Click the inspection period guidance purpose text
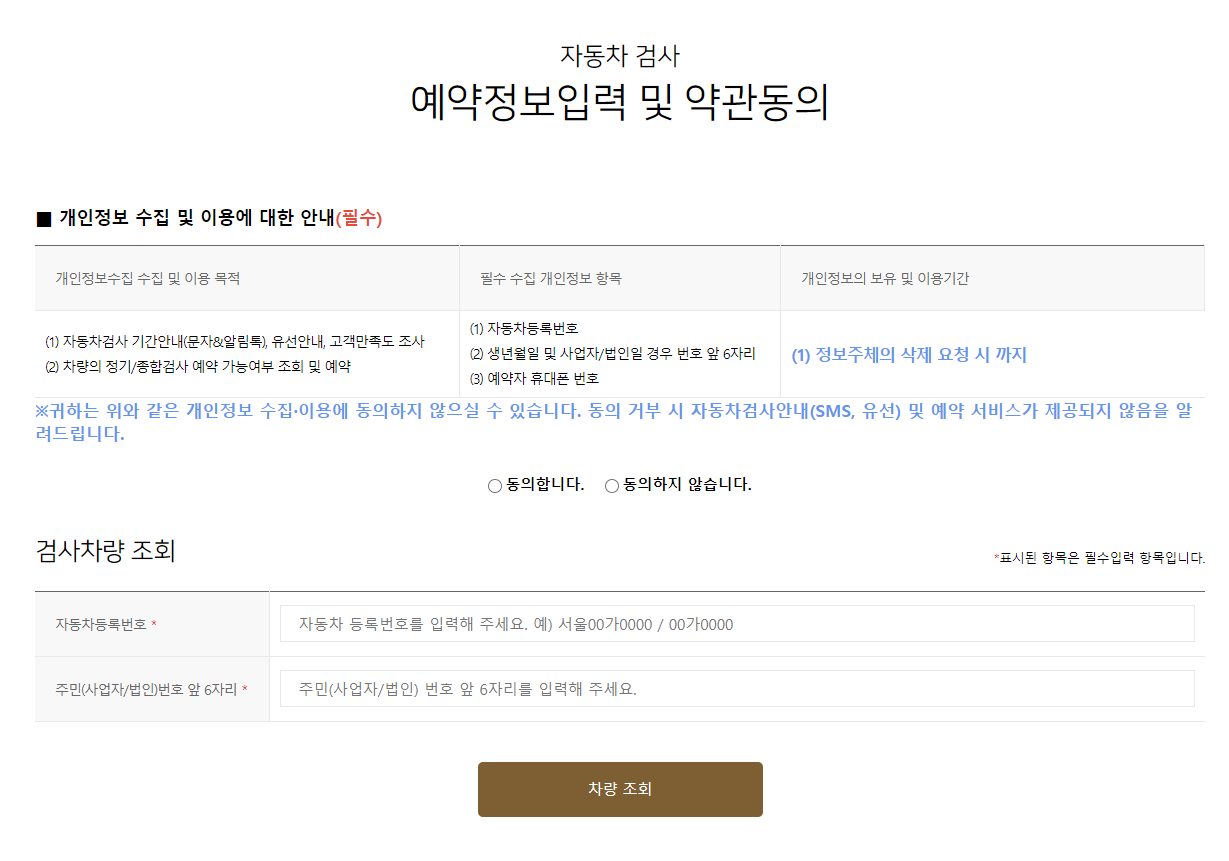Screen dimensions: 1229x861 click(x=237, y=340)
